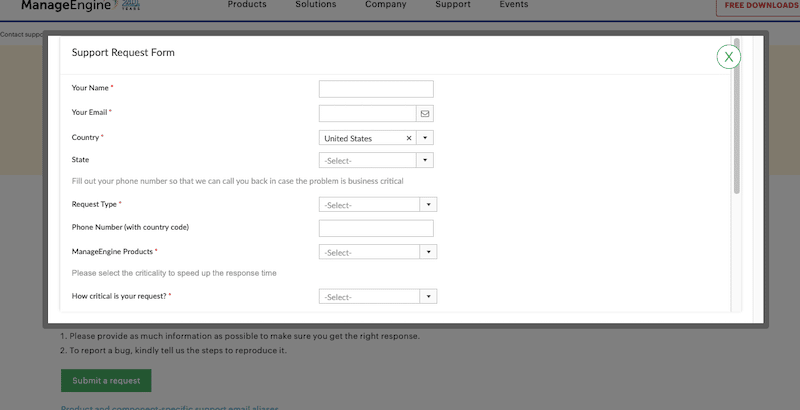This screenshot has height=410, width=800.
Task: Click the phone number hint text
Action: [237, 181]
